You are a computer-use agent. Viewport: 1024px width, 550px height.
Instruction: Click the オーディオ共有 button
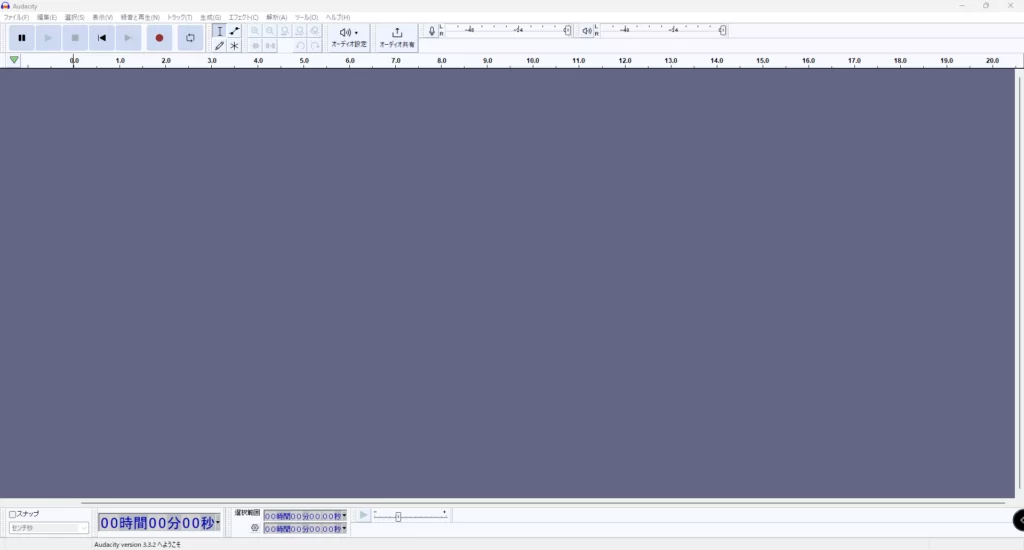pos(397,38)
